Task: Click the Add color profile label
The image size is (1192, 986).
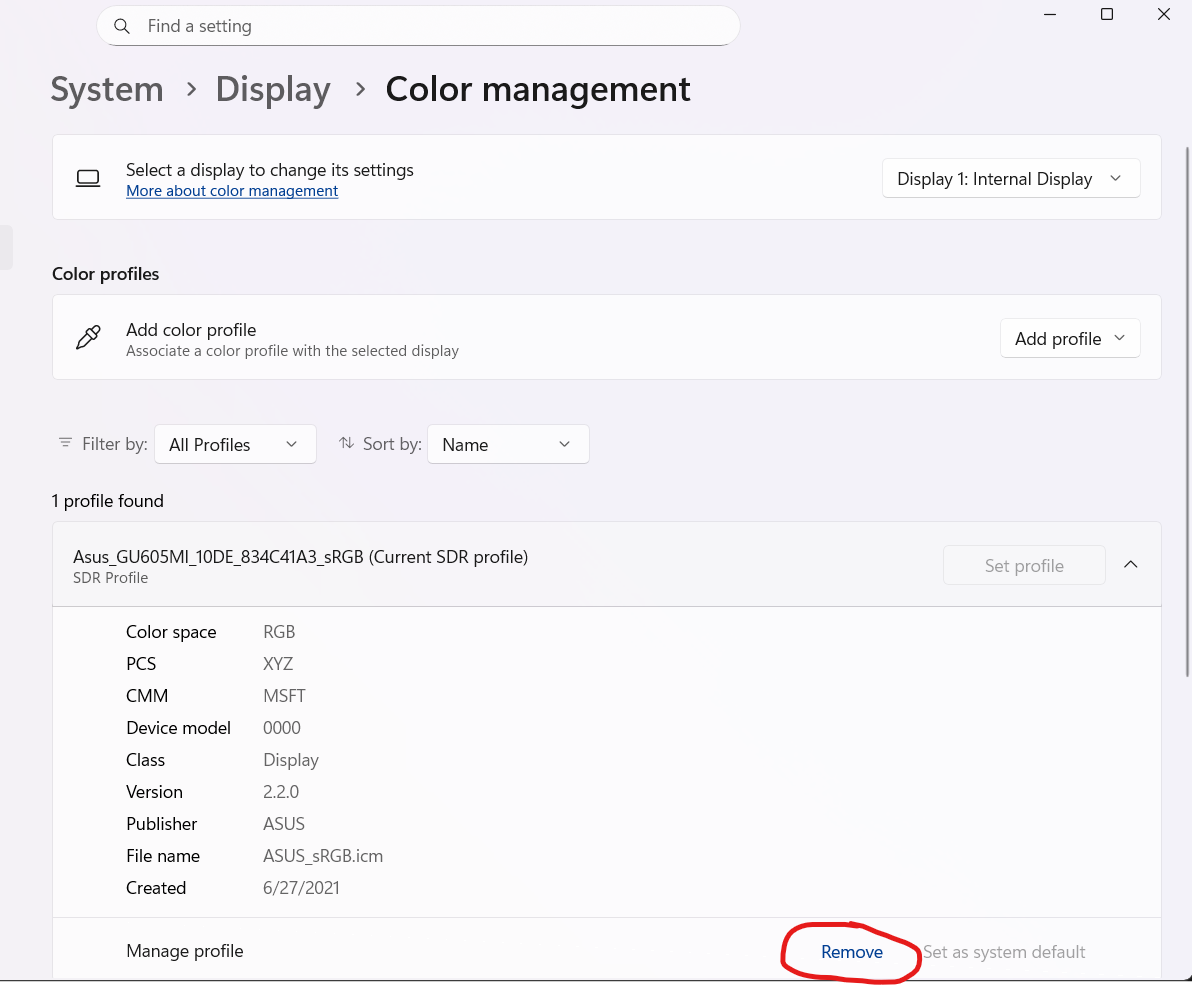Action: point(191,330)
